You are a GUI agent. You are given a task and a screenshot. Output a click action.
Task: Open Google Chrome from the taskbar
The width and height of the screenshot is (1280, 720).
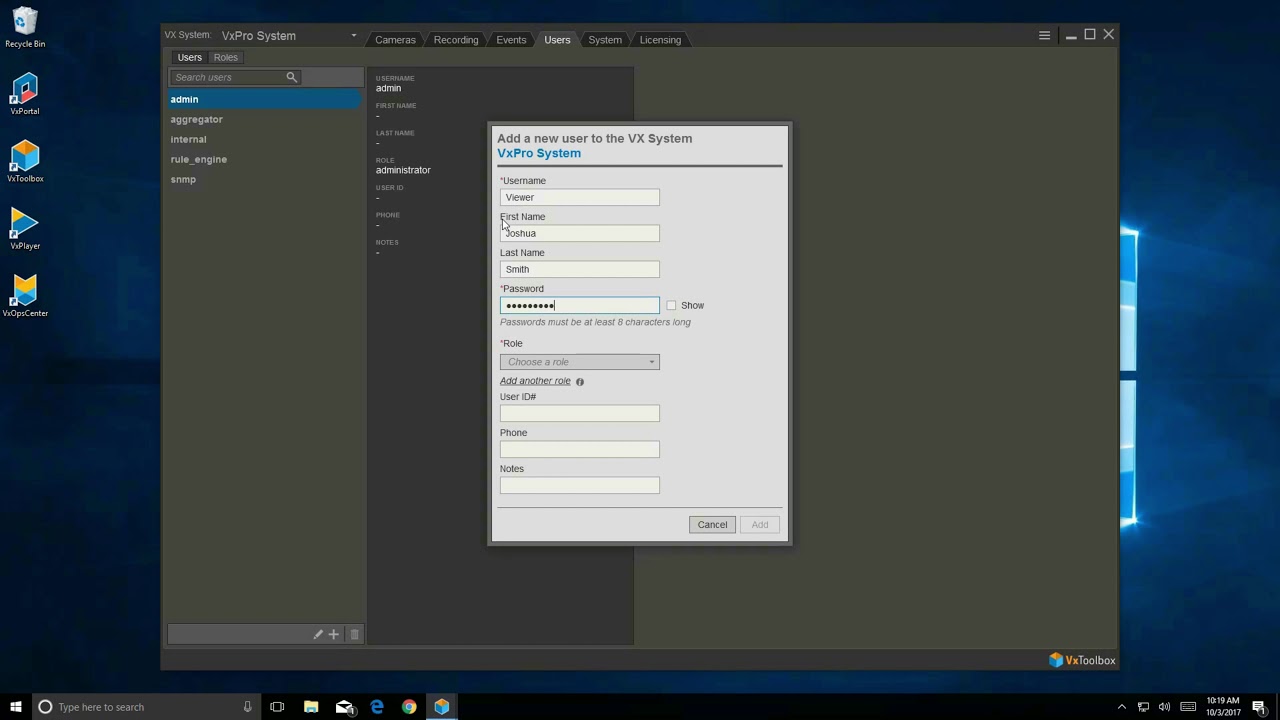point(409,707)
